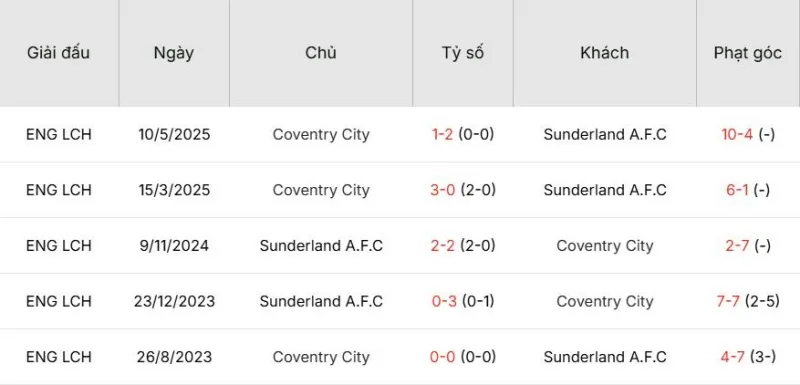Click Coventry City home team on 15/3/2025
Viewport: 800px width, 385px height.
(x=321, y=190)
